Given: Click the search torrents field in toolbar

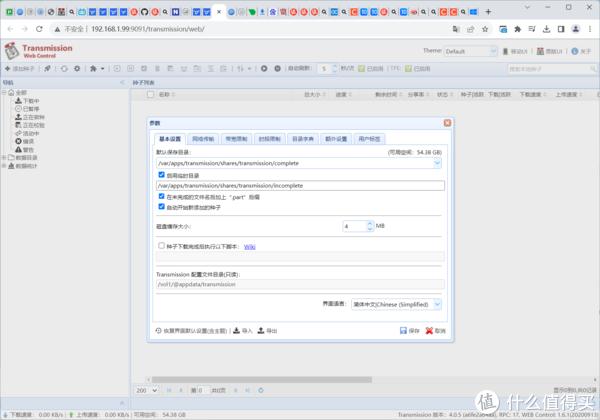Looking at the screenshot, I should [551, 69].
